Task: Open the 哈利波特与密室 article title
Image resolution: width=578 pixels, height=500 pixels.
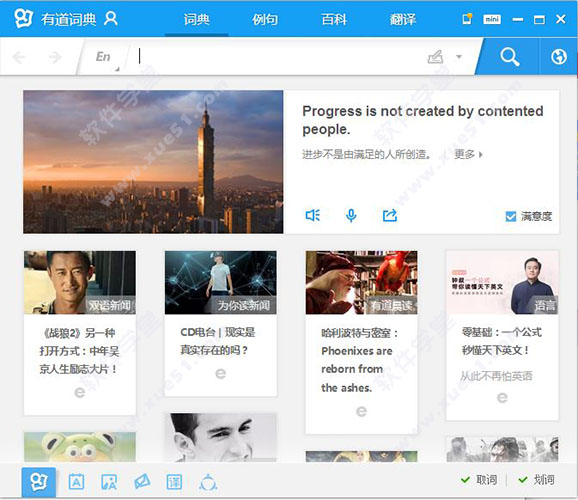Action: (x=359, y=360)
